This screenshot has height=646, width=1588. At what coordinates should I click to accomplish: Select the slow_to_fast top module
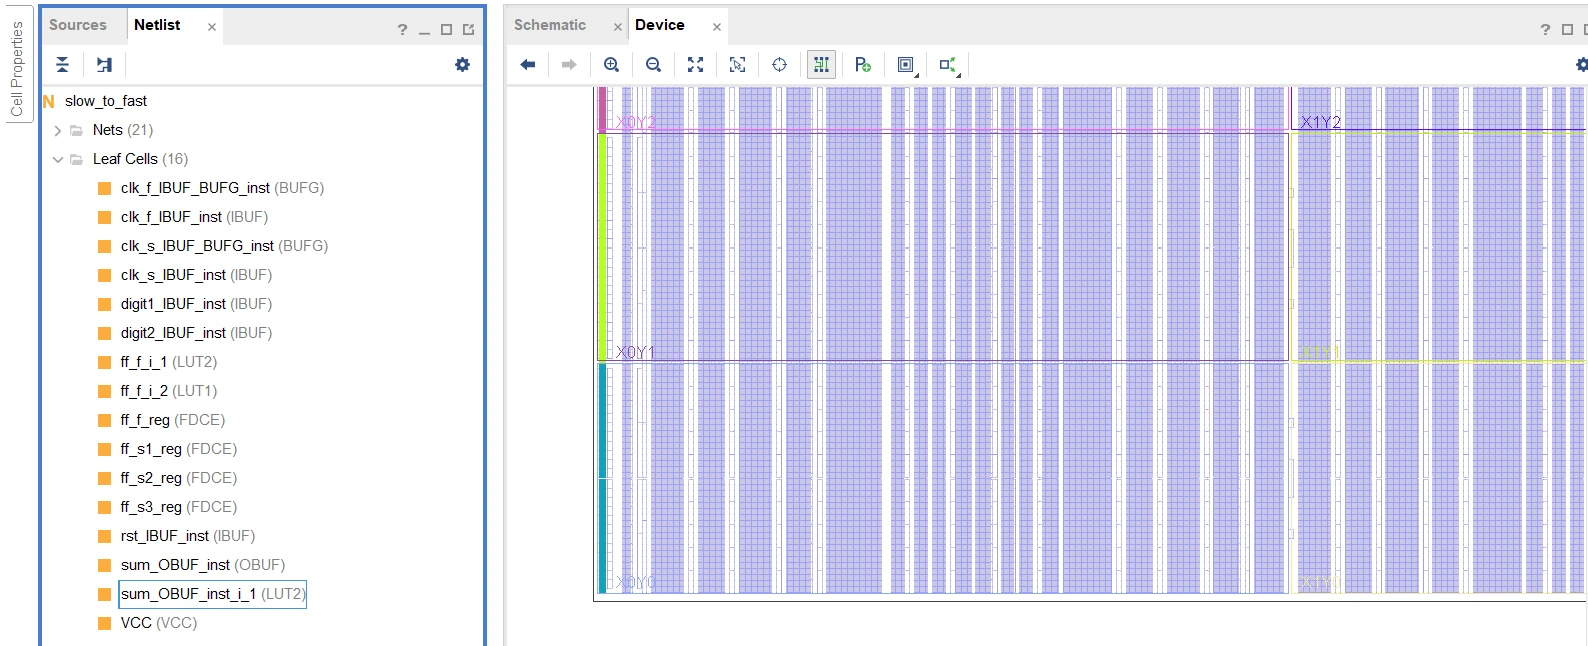[x=106, y=101]
